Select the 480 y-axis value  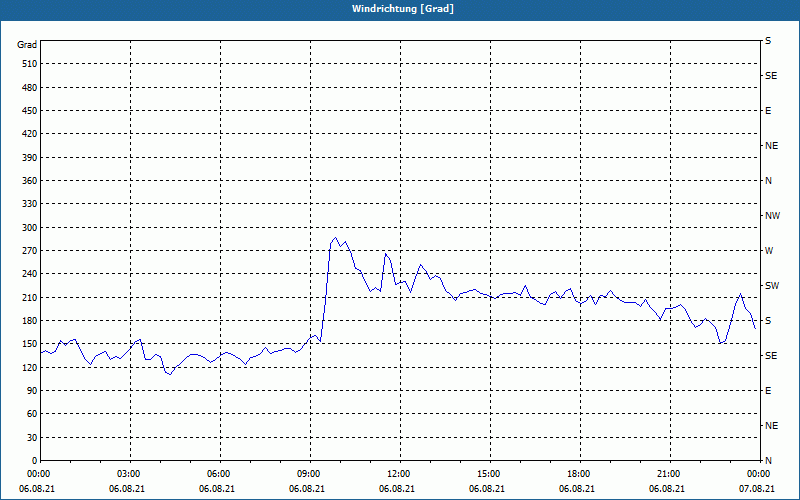tap(30, 87)
